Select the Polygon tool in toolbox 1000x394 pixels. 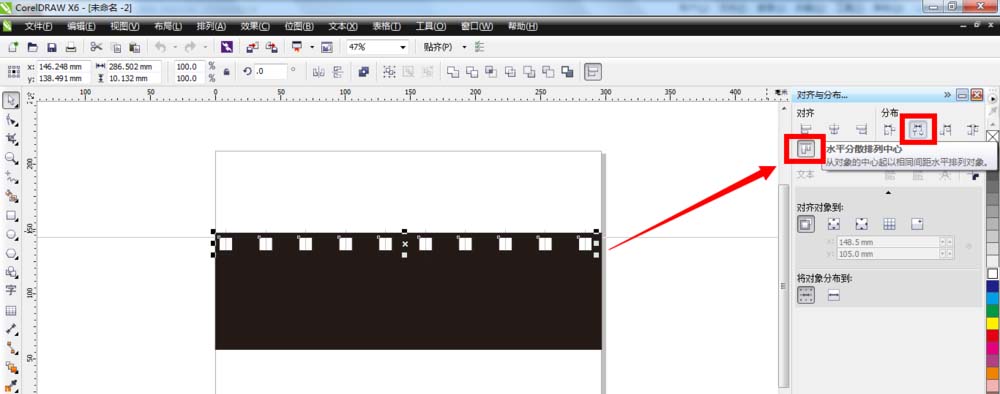[11, 254]
